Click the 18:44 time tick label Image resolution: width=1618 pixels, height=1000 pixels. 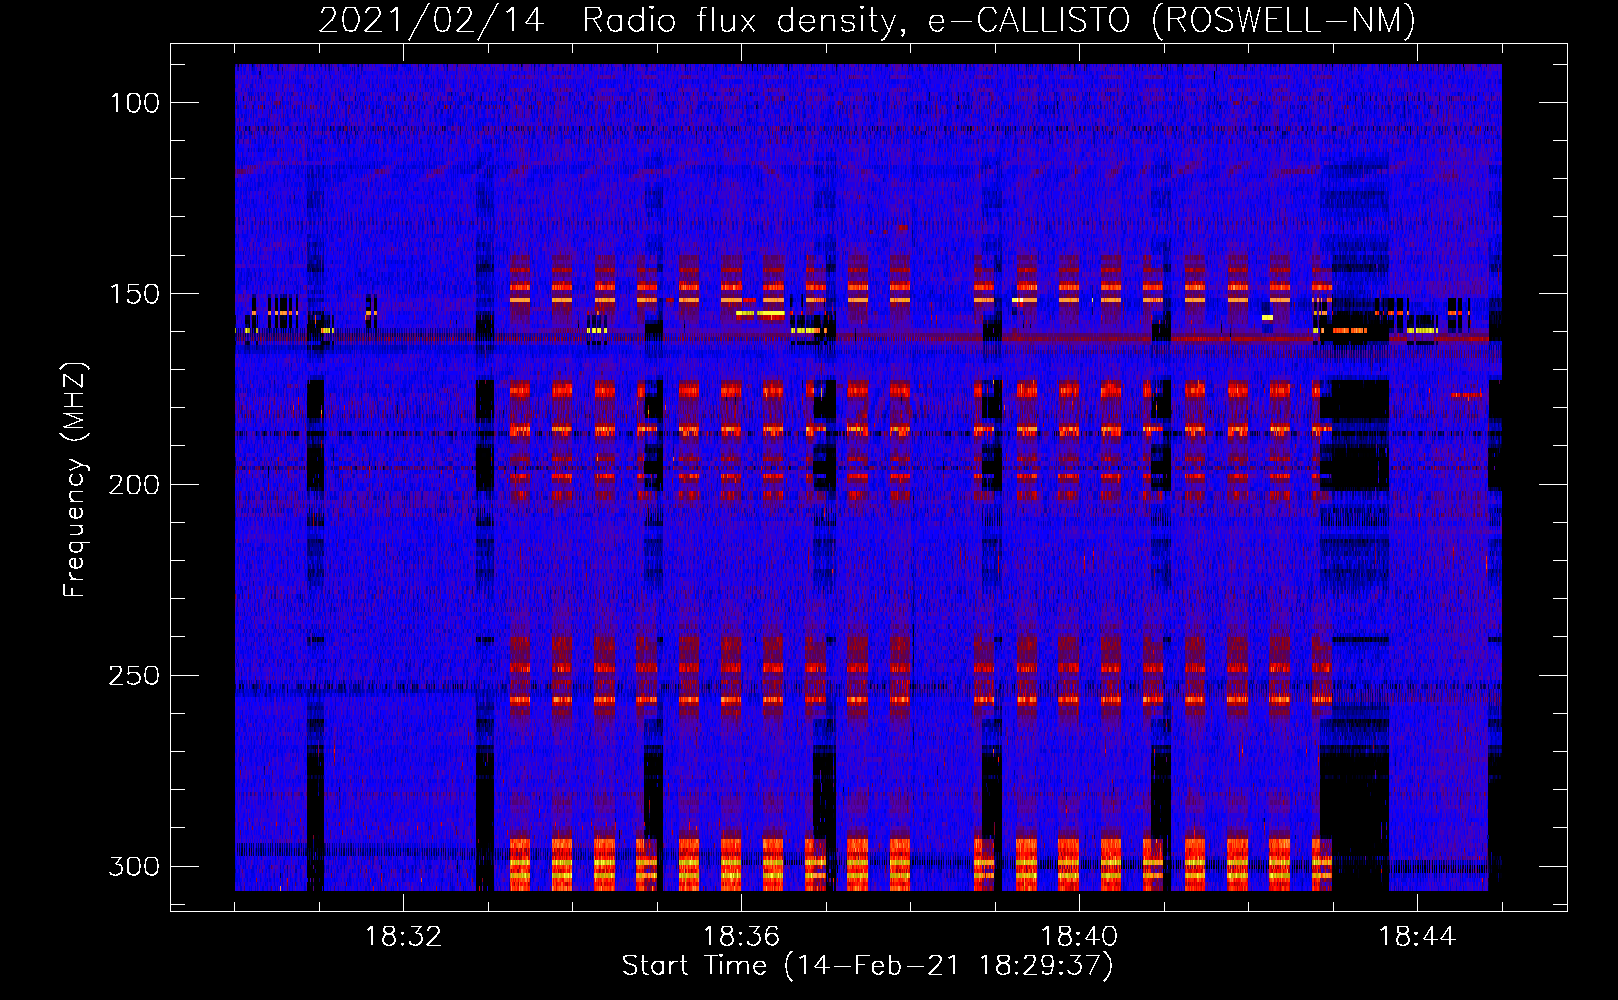pyautogui.click(x=1417, y=937)
